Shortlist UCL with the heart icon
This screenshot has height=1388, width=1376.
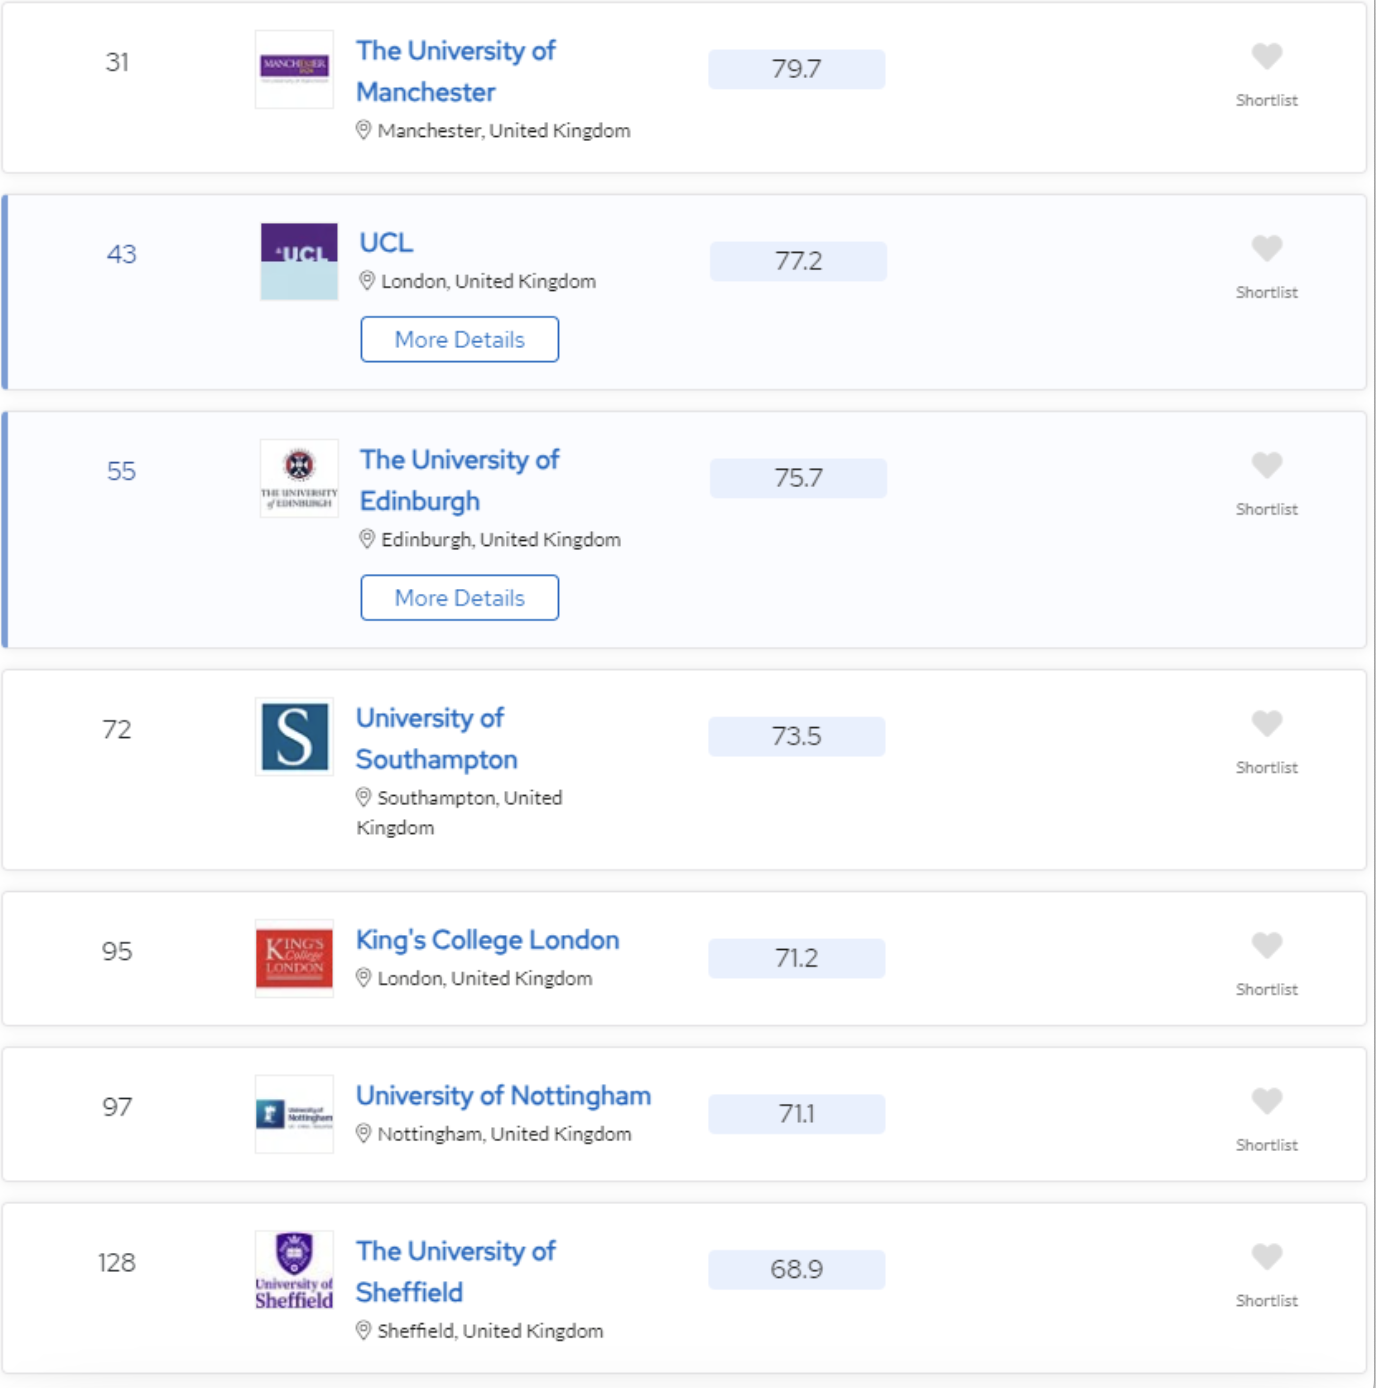point(1266,248)
